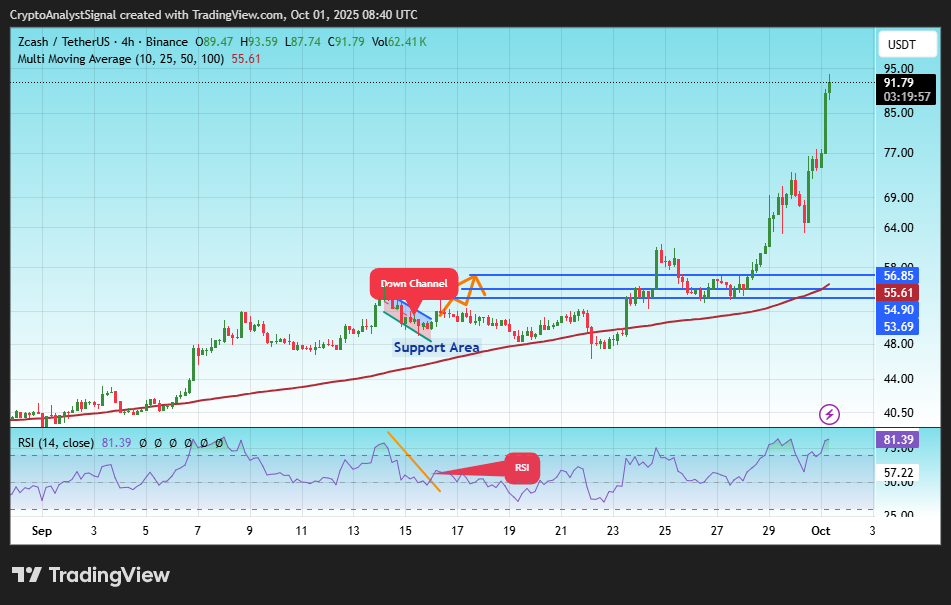Click the 48.00 price axis tick
951x605 pixels.
(x=898, y=344)
